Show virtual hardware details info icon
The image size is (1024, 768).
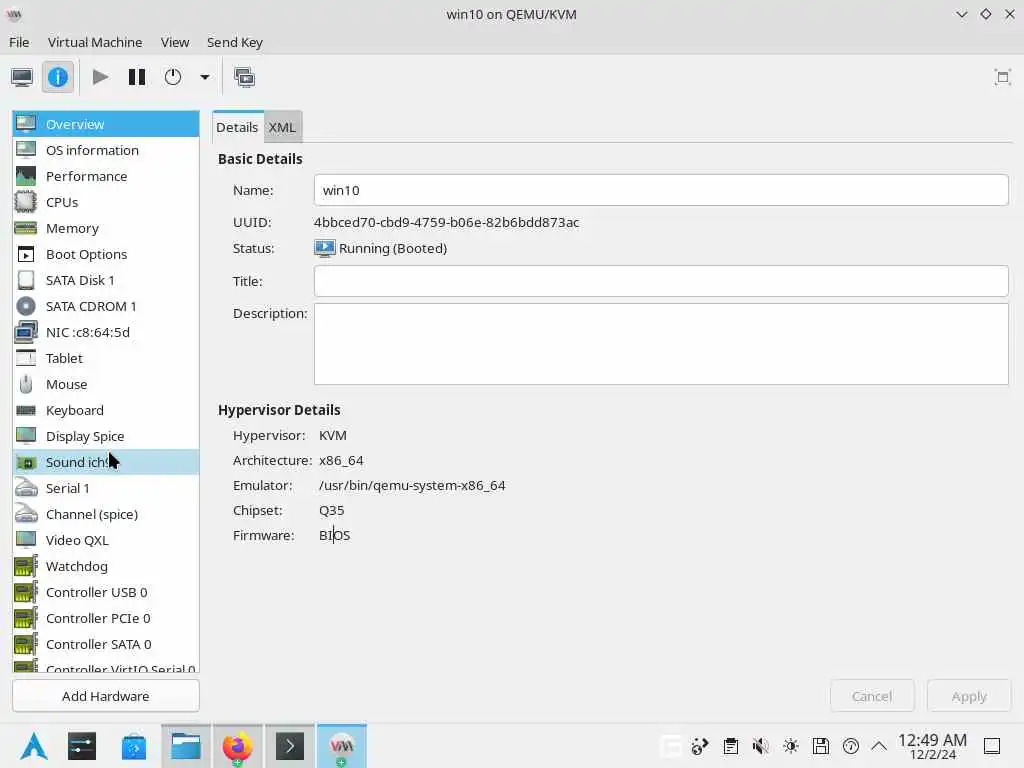(x=57, y=77)
